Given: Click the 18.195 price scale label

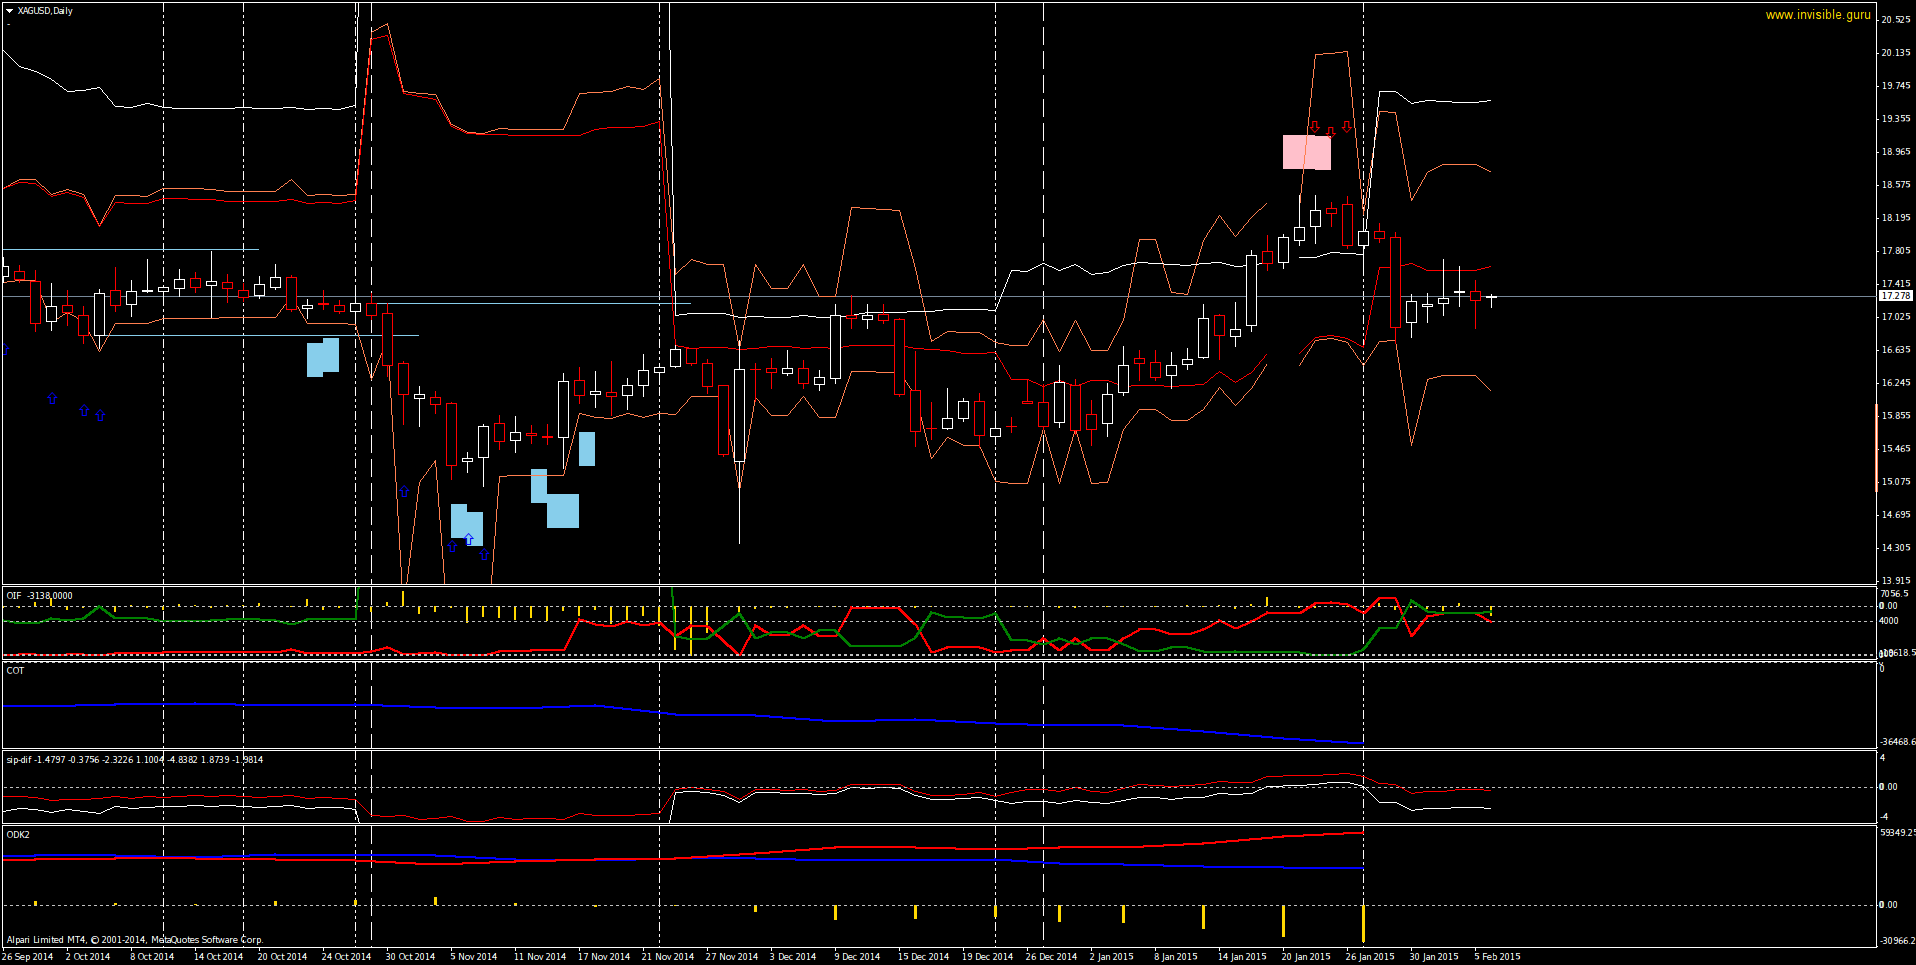Looking at the screenshot, I should tap(1896, 218).
